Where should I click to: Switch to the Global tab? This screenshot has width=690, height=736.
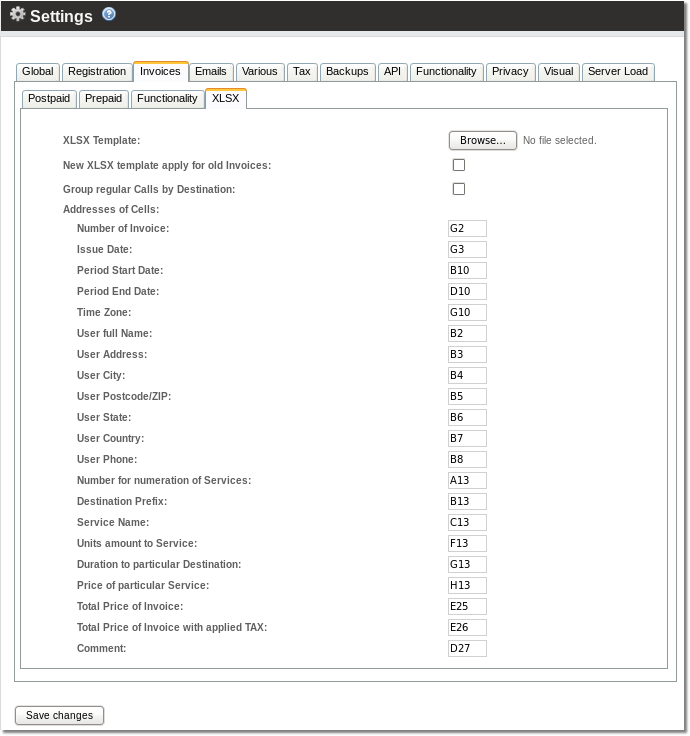point(38,72)
